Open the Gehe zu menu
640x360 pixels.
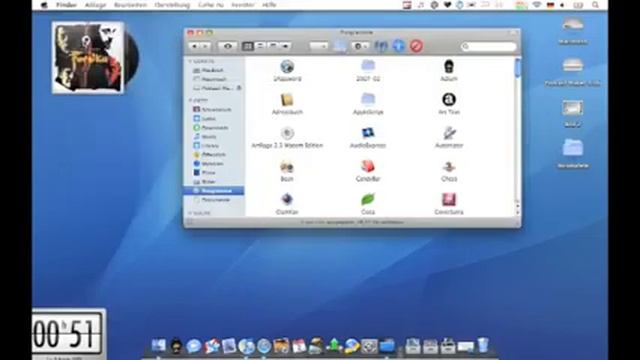211,5
